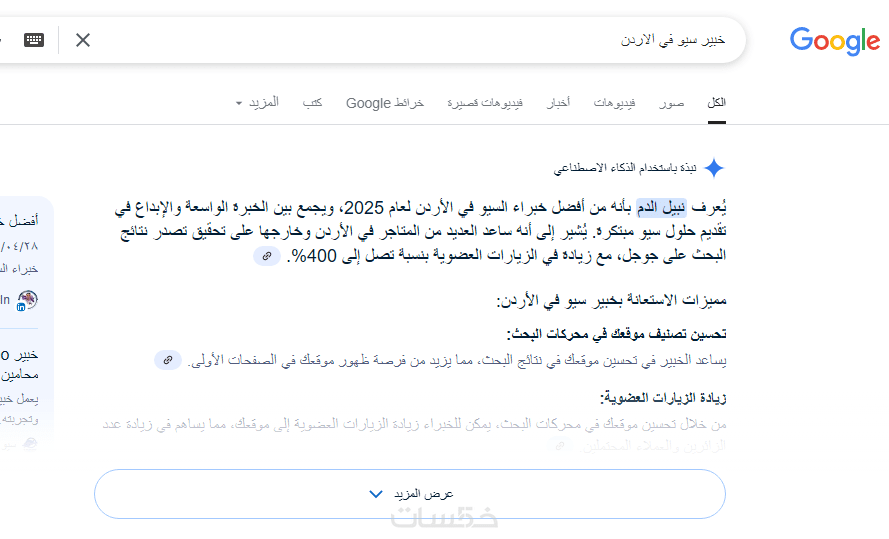The image size is (889, 539).
Task: Click the highlighted name نبيل الدم
Action: [x=661, y=208]
